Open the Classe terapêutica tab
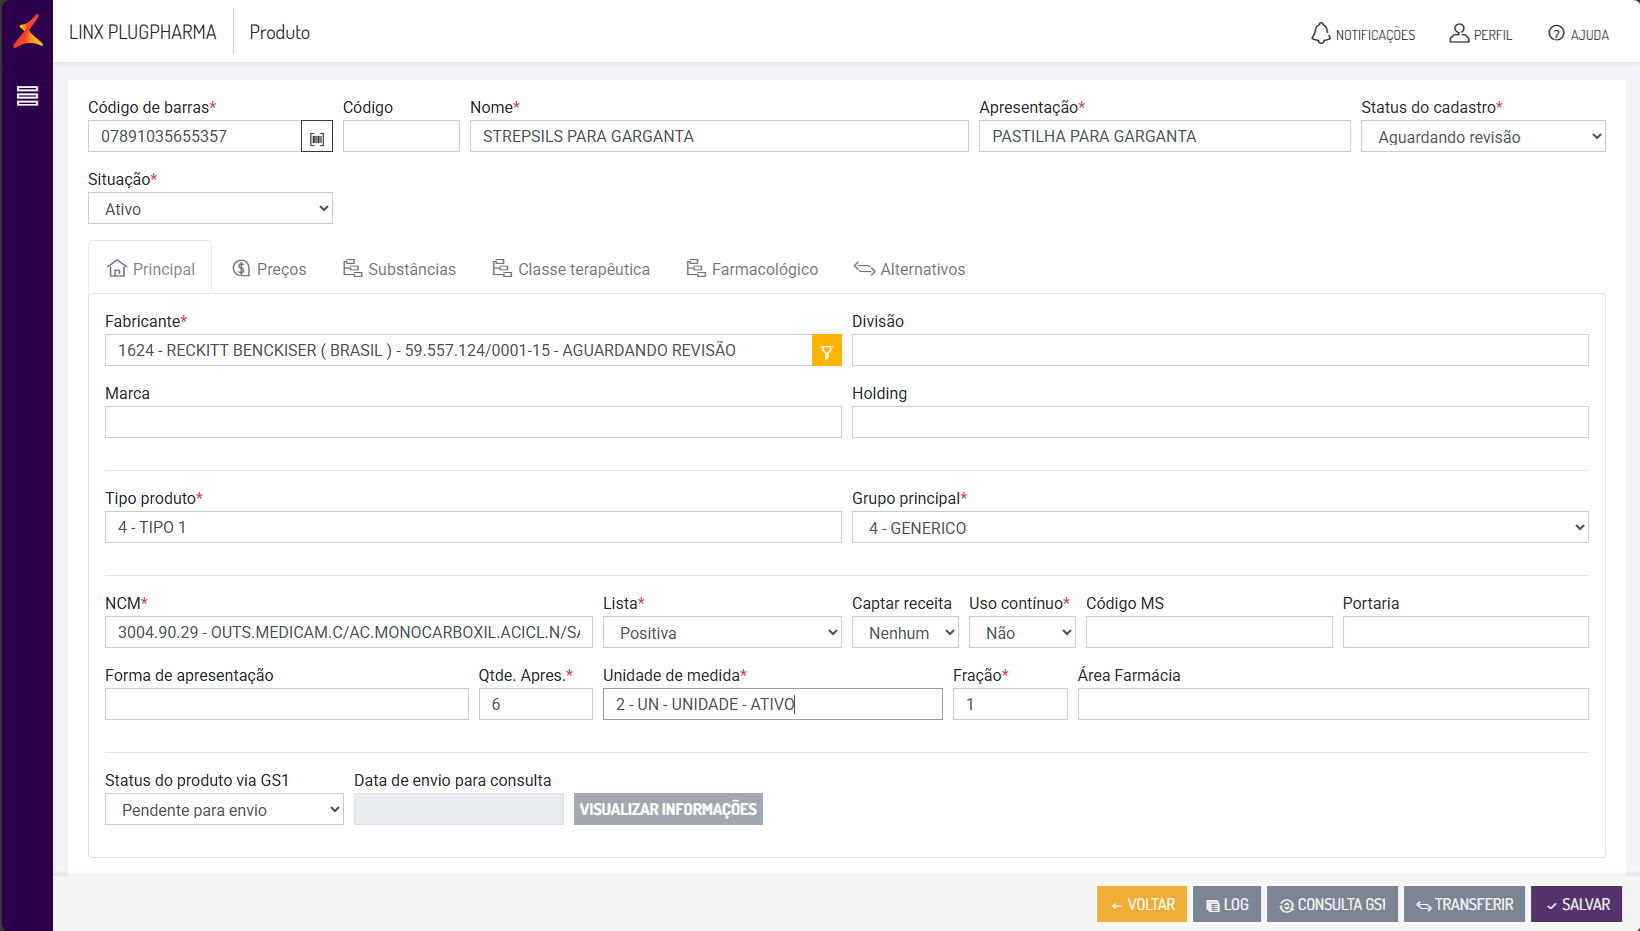Viewport: 1640px width, 931px height. [x=571, y=269]
